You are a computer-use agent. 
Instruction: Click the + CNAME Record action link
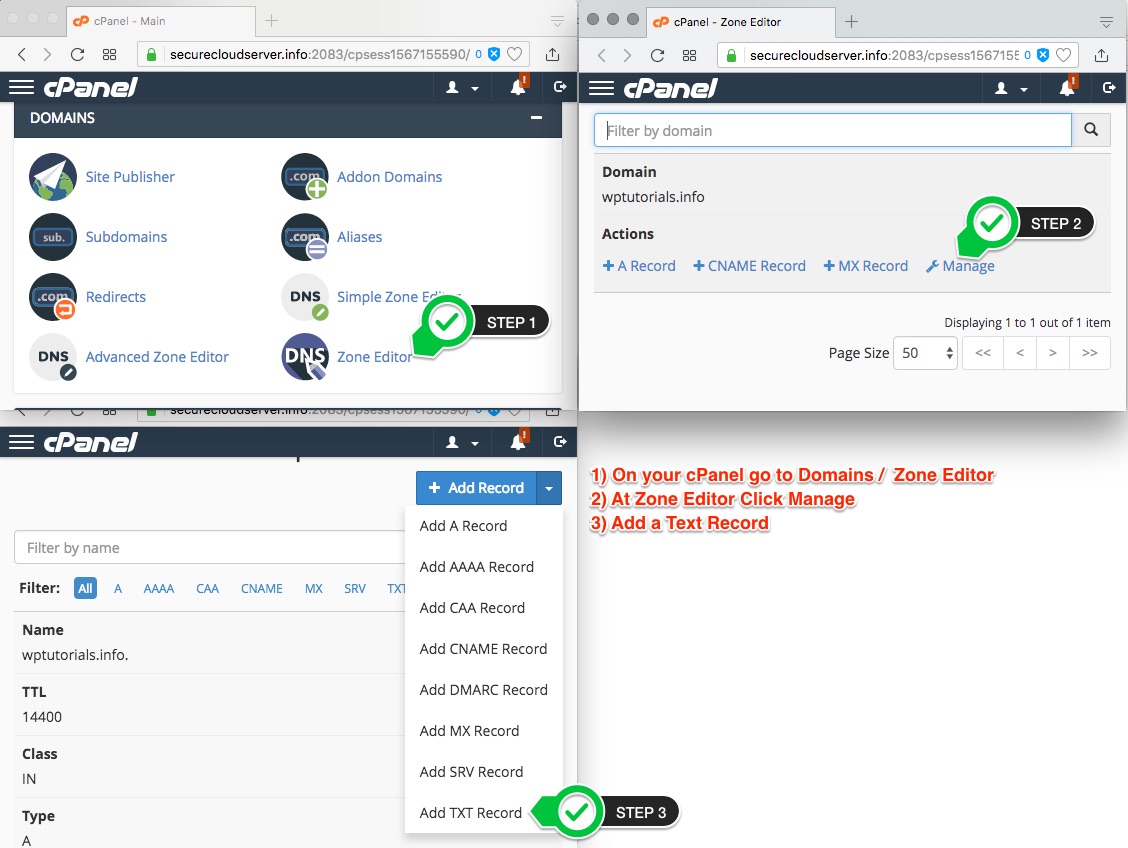point(749,266)
